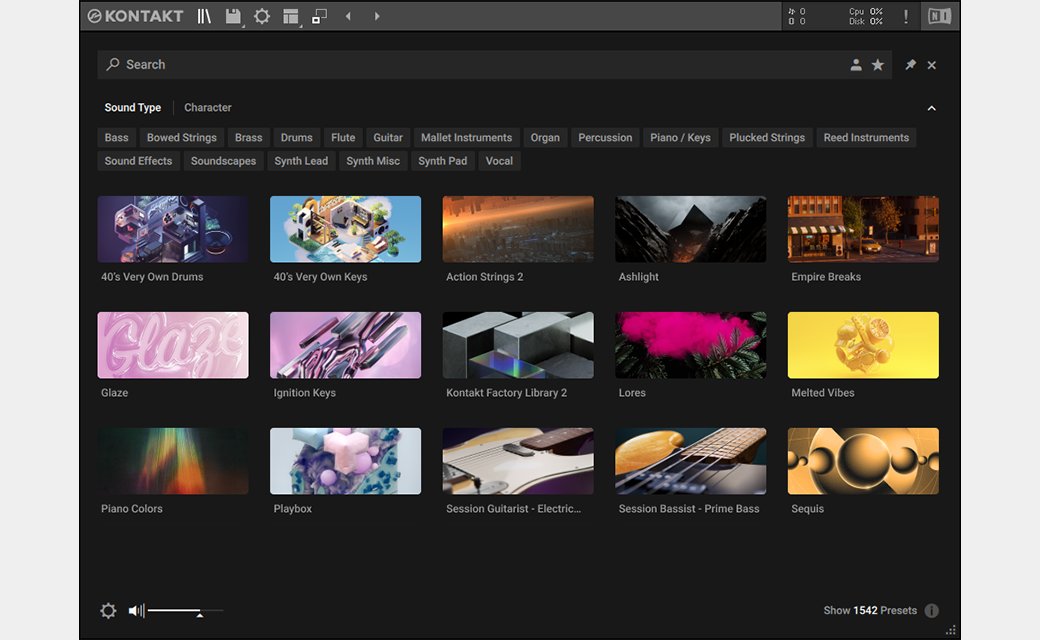Select the Synth Misc tag
The height and width of the screenshot is (640, 1040).
[x=373, y=161]
